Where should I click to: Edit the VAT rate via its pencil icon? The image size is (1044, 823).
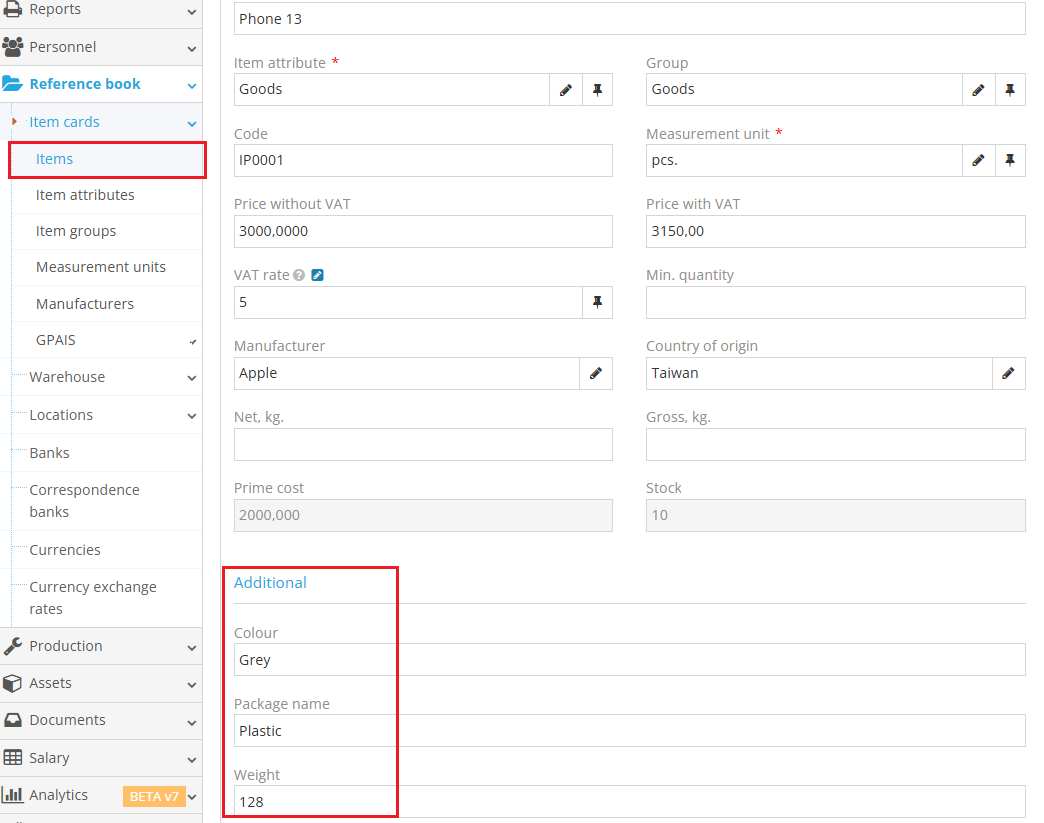(317, 274)
